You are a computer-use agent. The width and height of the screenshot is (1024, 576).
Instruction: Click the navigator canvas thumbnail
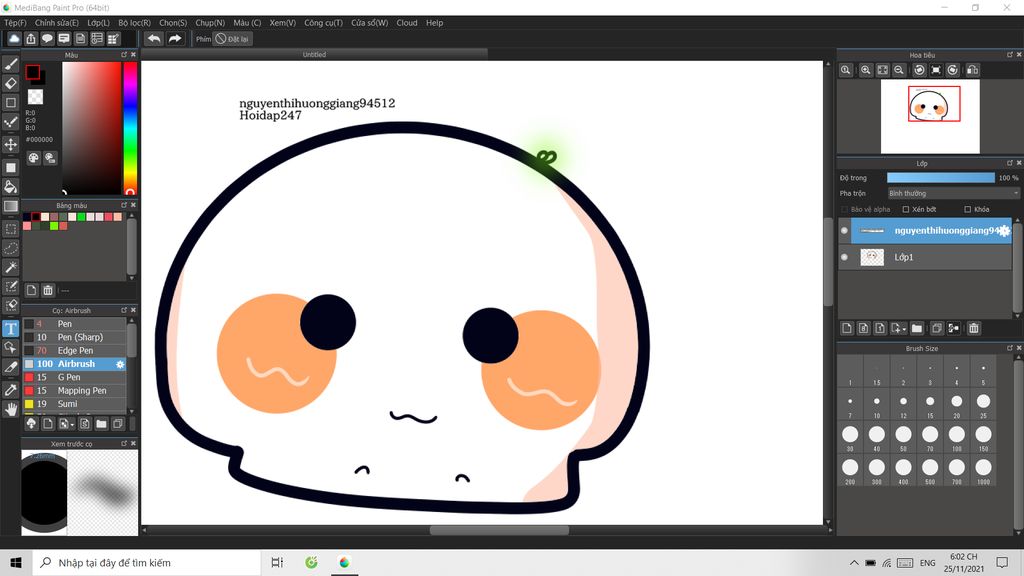pos(930,116)
